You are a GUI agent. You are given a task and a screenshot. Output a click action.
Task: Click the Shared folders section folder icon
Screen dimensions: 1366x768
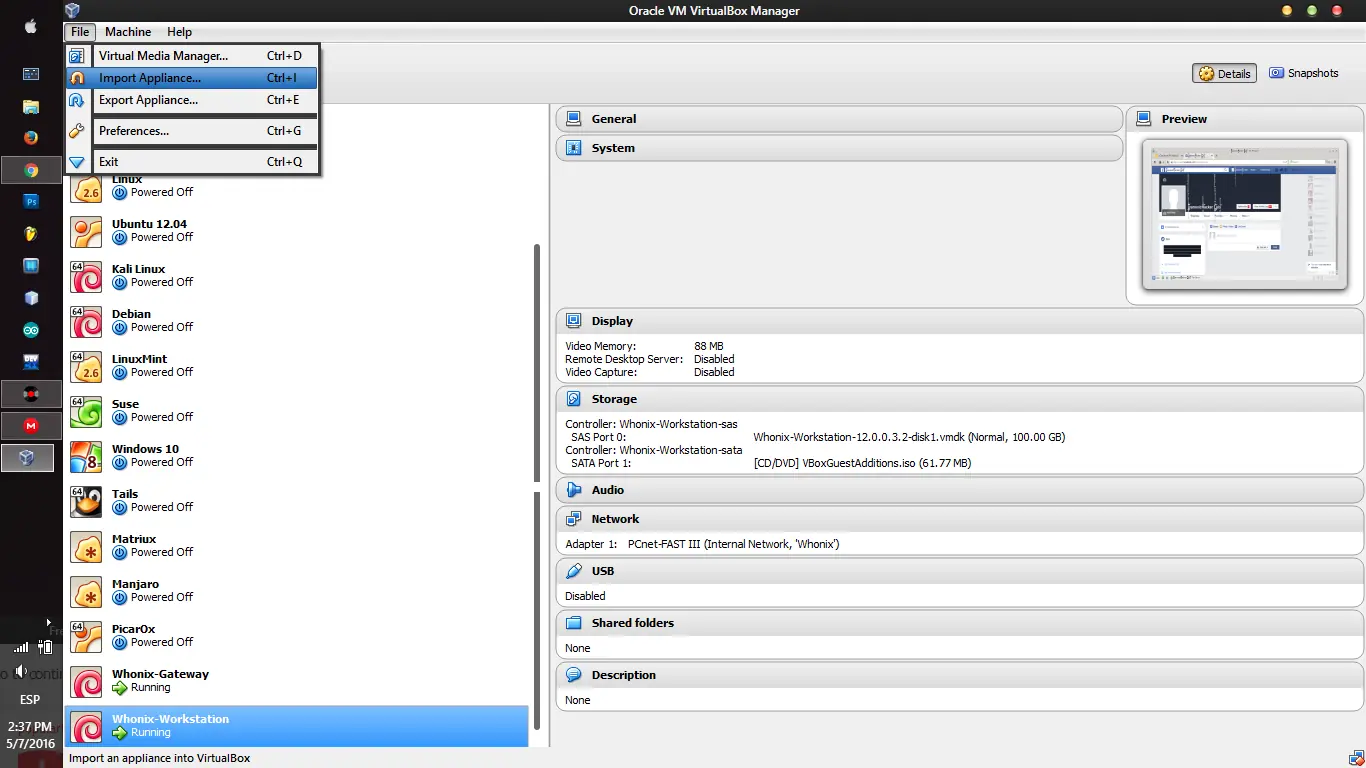click(x=574, y=623)
